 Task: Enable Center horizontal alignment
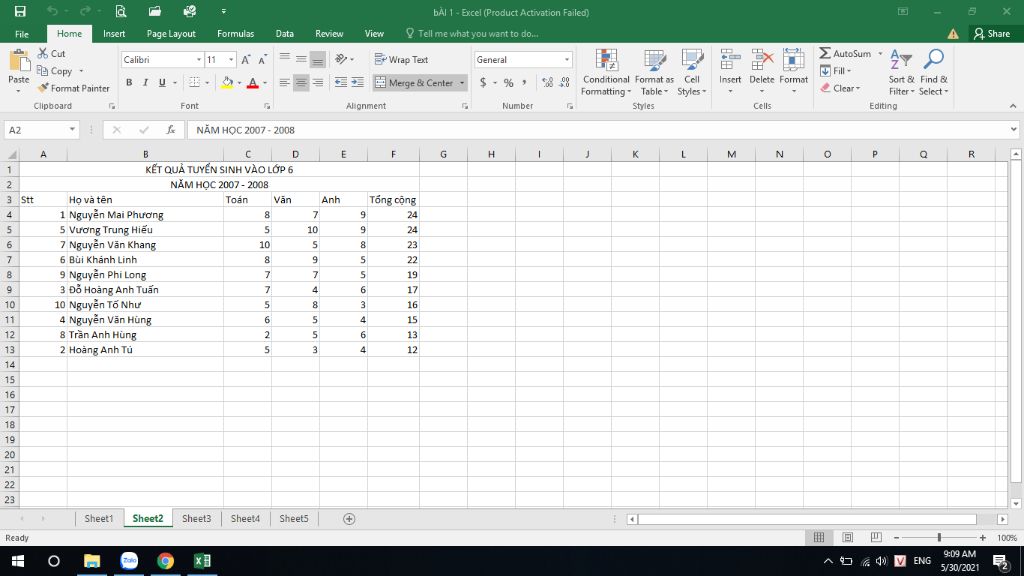[301, 83]
